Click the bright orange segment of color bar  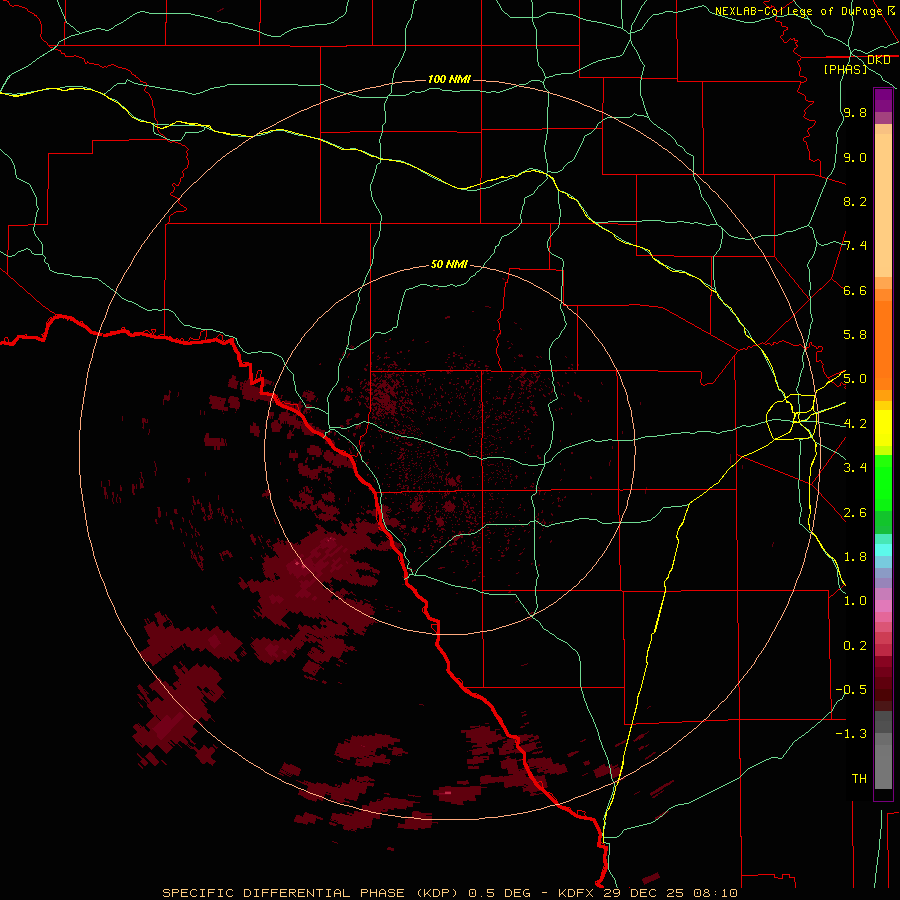[883, 345]
